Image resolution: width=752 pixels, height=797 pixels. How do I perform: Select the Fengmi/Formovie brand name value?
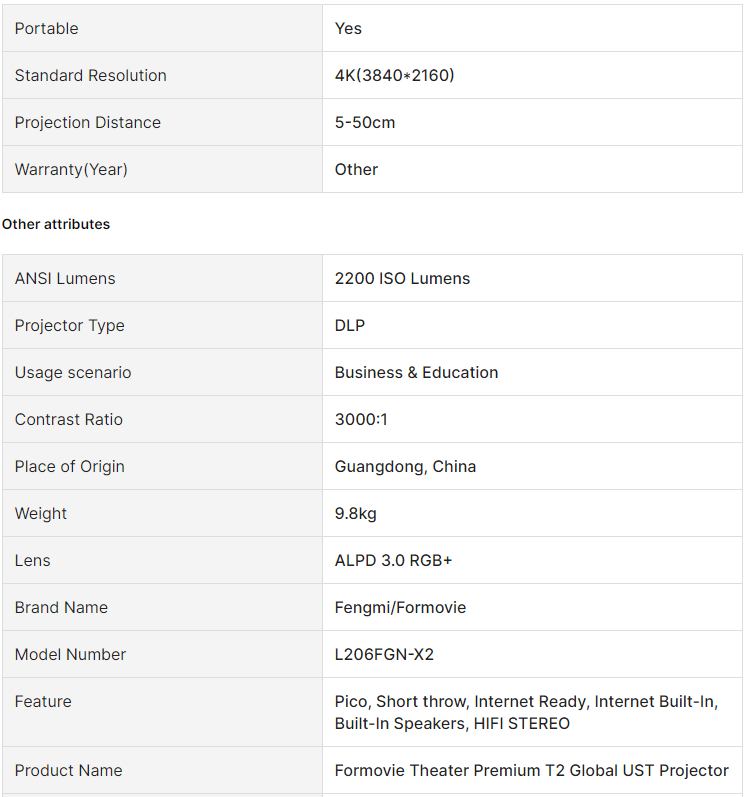pyautogui.click(x=400, y=607)
